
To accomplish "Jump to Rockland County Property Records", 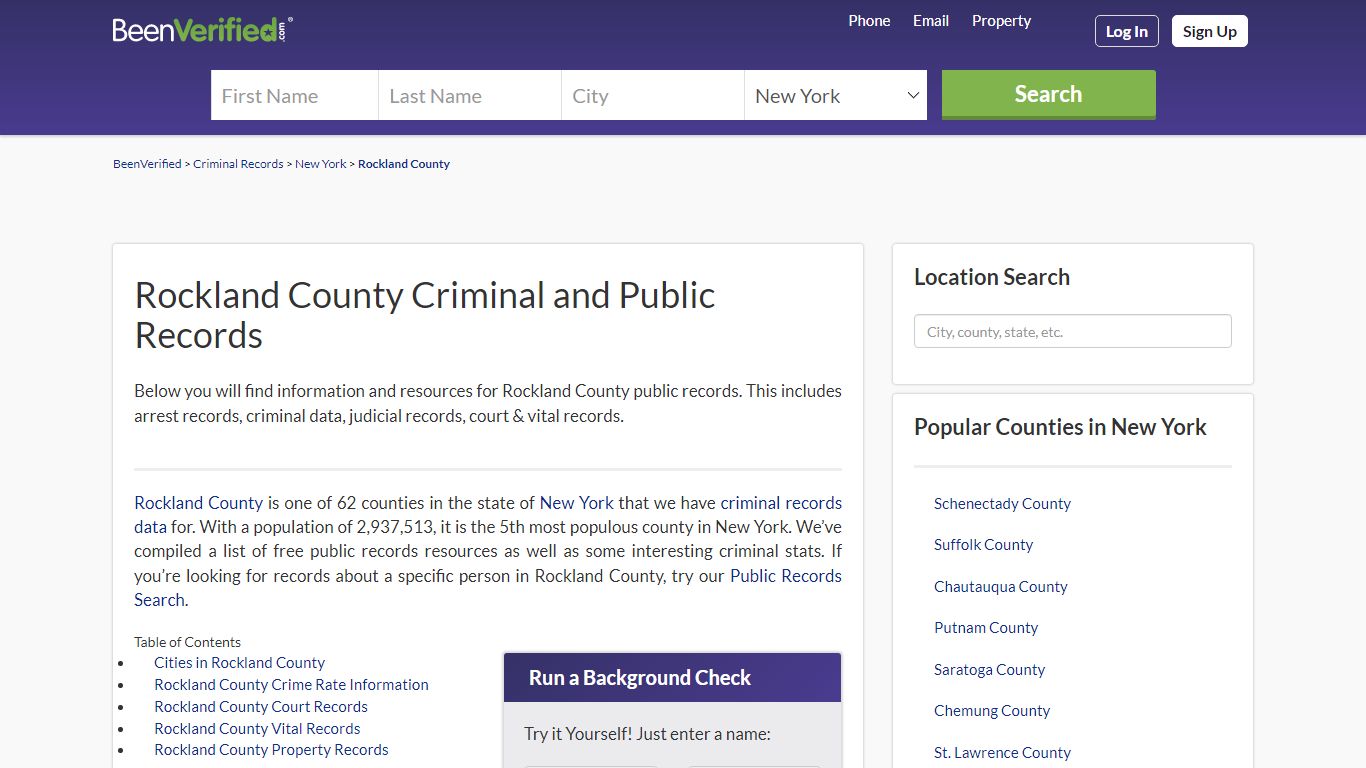I will pyautogui.click(x=271, y=750).
